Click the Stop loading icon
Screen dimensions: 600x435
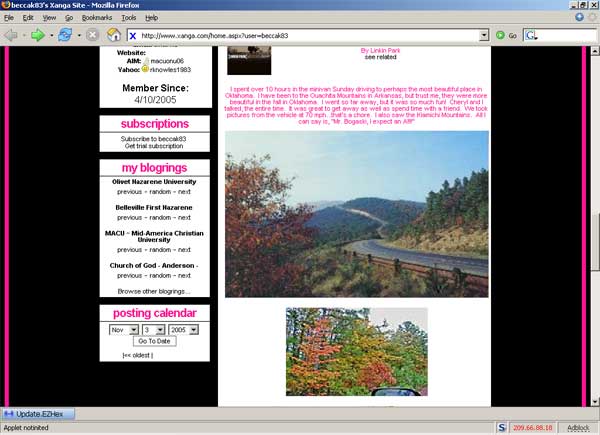click(92, 35)
